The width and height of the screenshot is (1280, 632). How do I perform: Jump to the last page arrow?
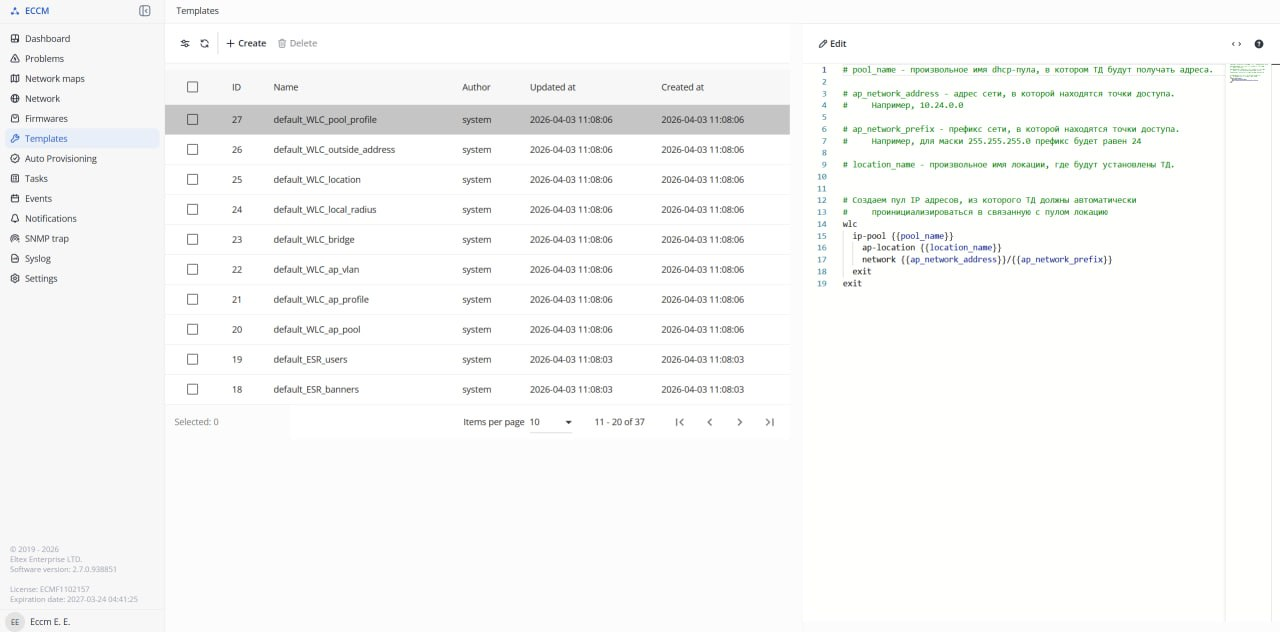click(x=769, y=422)
